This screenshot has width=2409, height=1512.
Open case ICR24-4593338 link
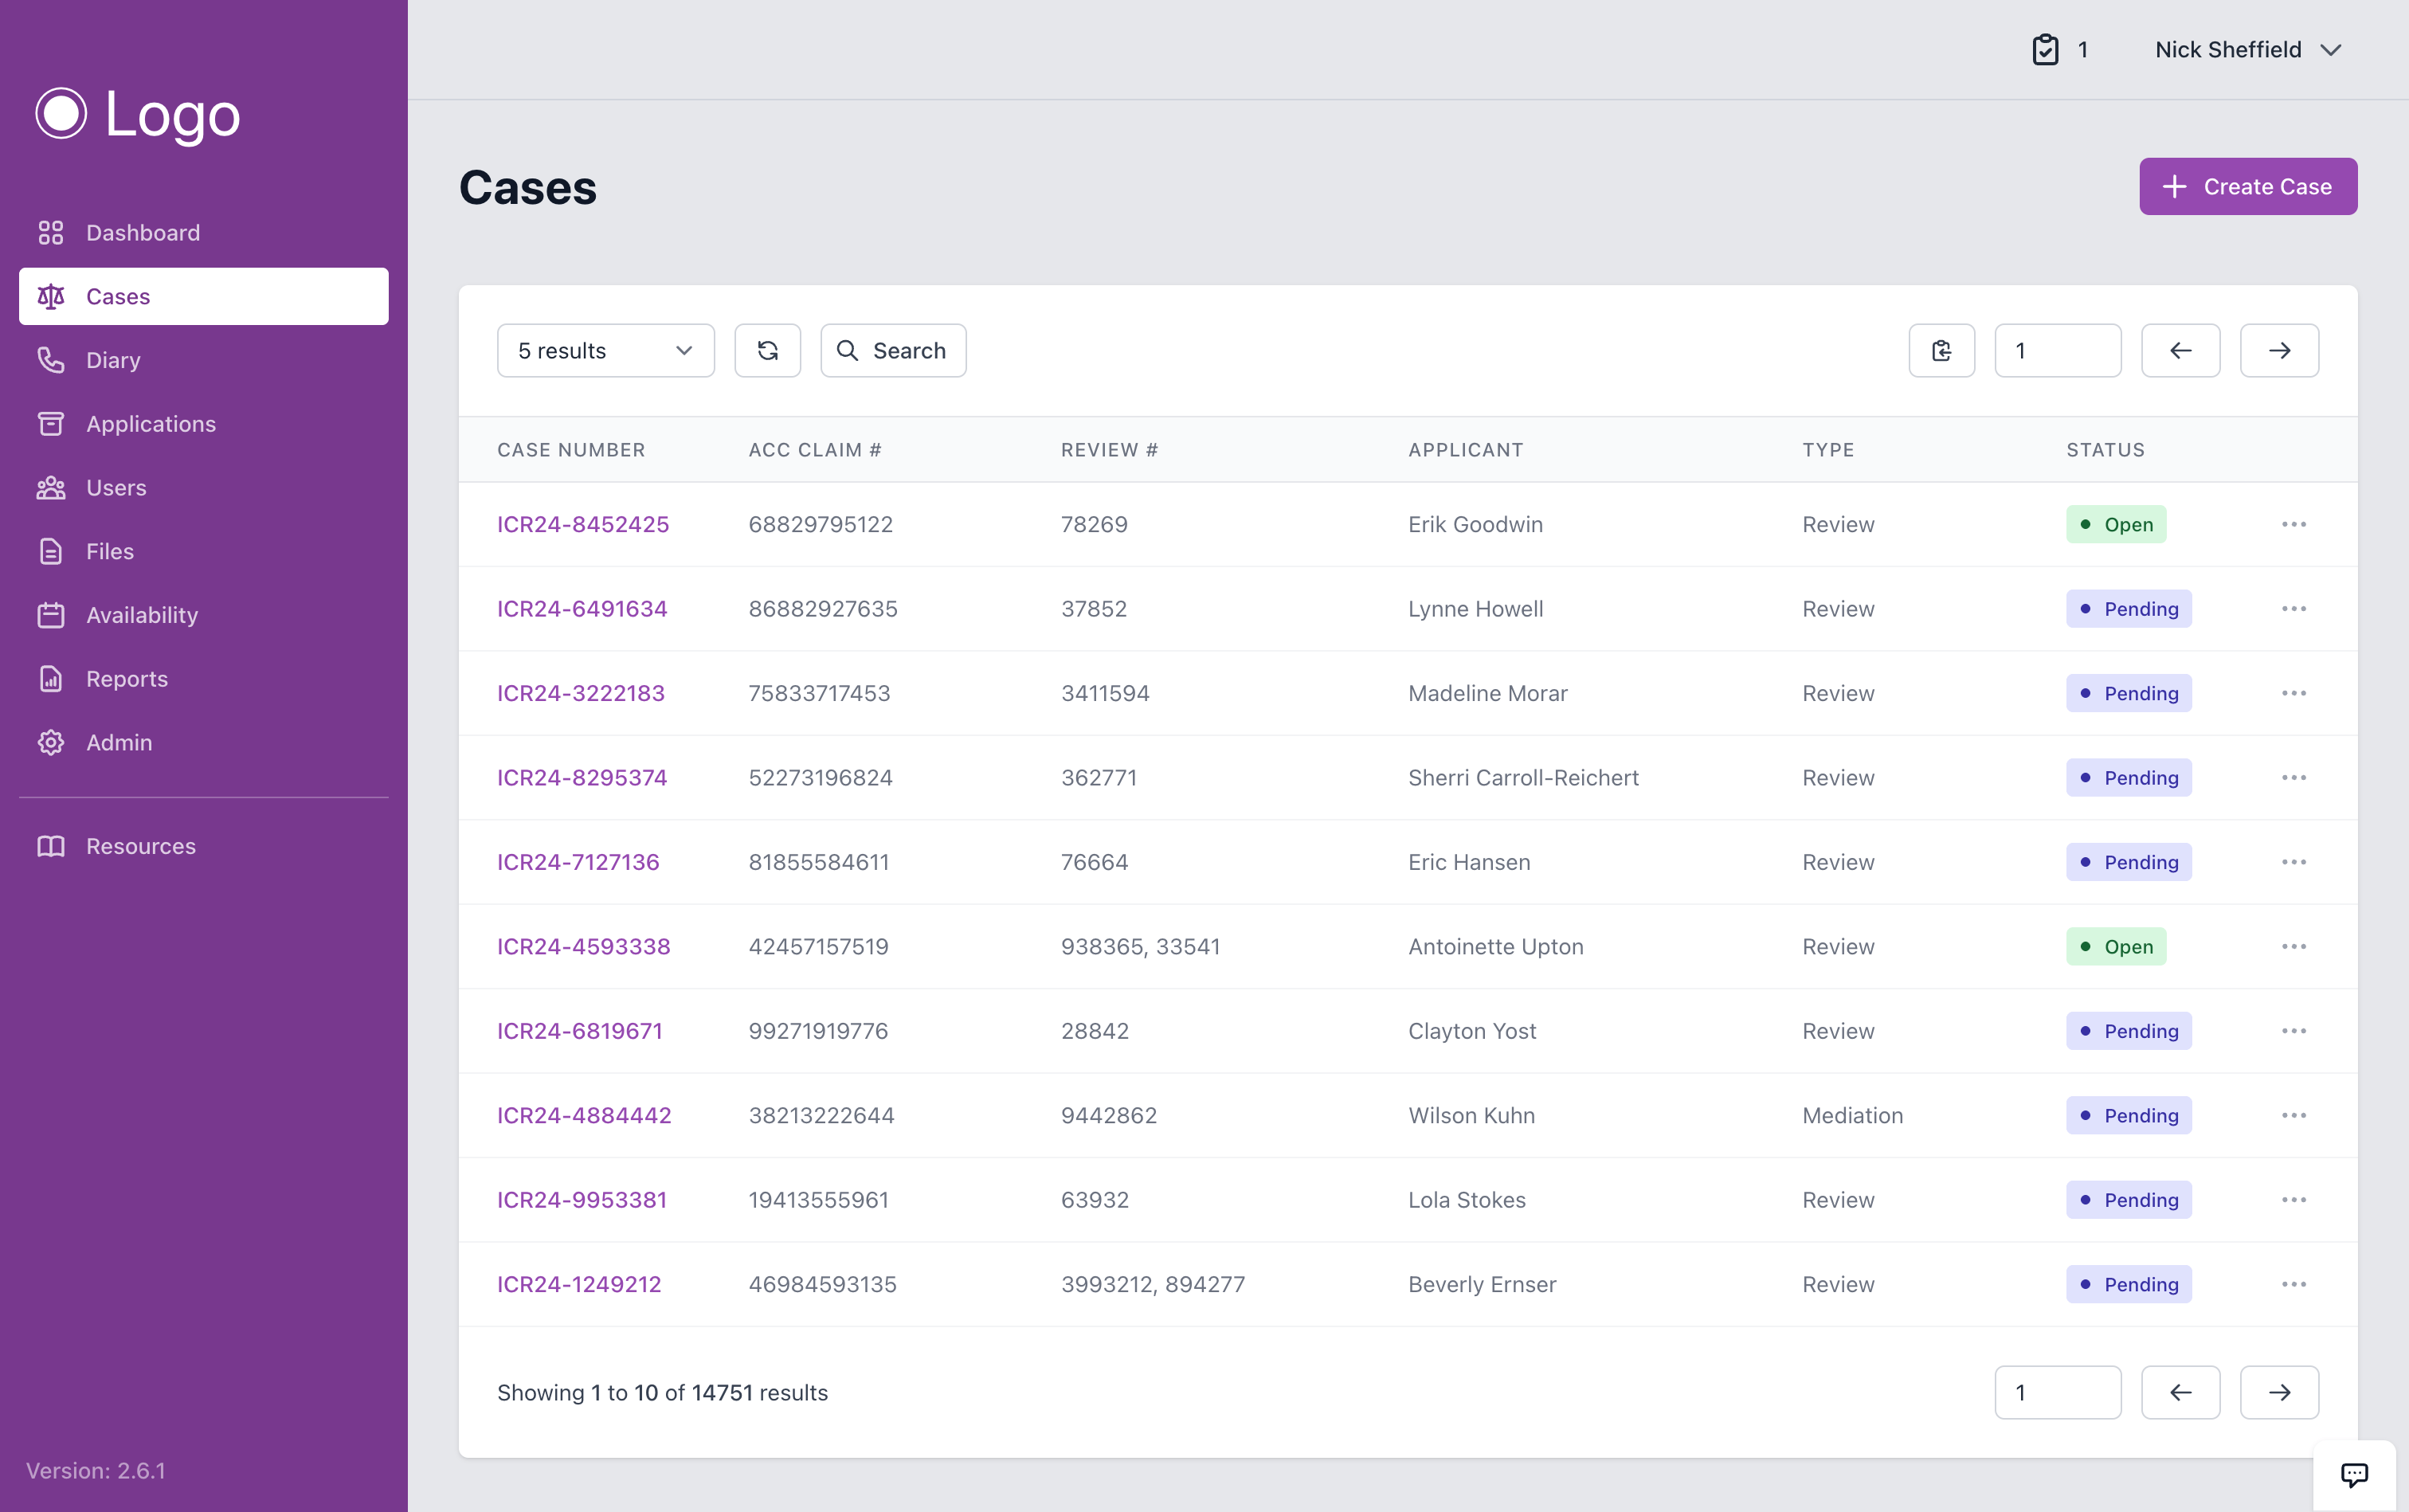tap(583, 946)
